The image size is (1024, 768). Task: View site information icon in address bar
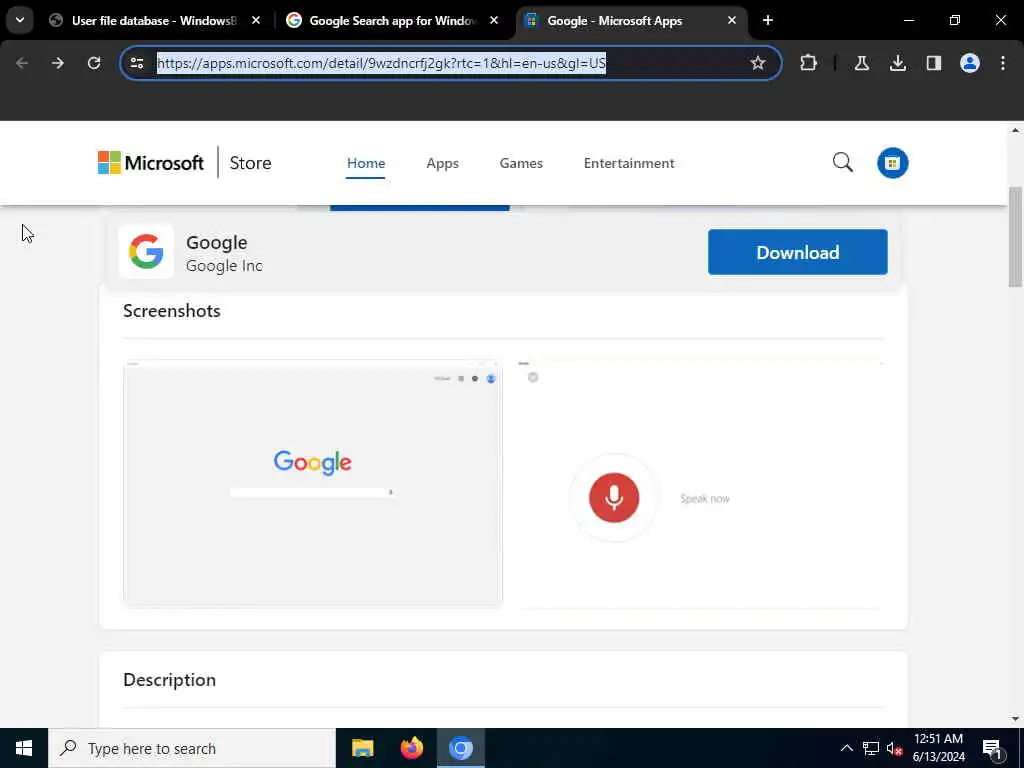tap(137, 63)
